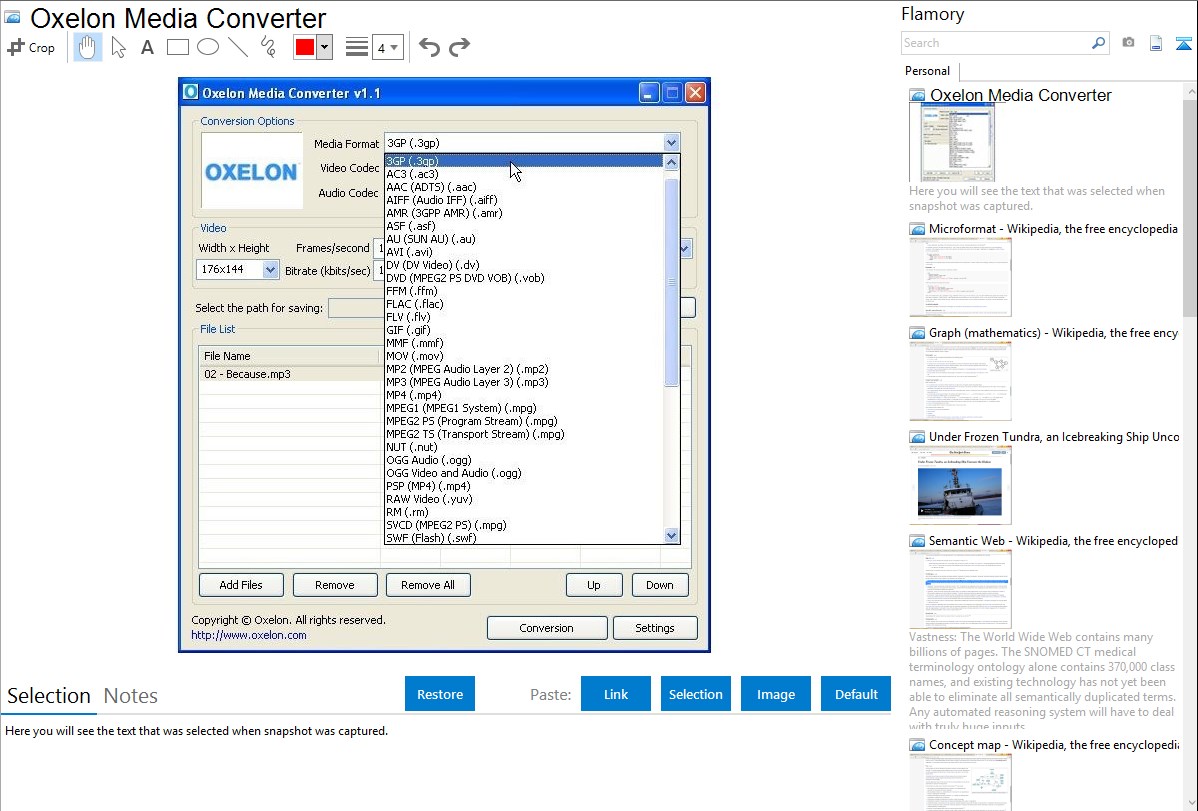Choose AC3 (.ac3) from format list
The height and width of the screenshot is (811, 1198).
[524, 174]
